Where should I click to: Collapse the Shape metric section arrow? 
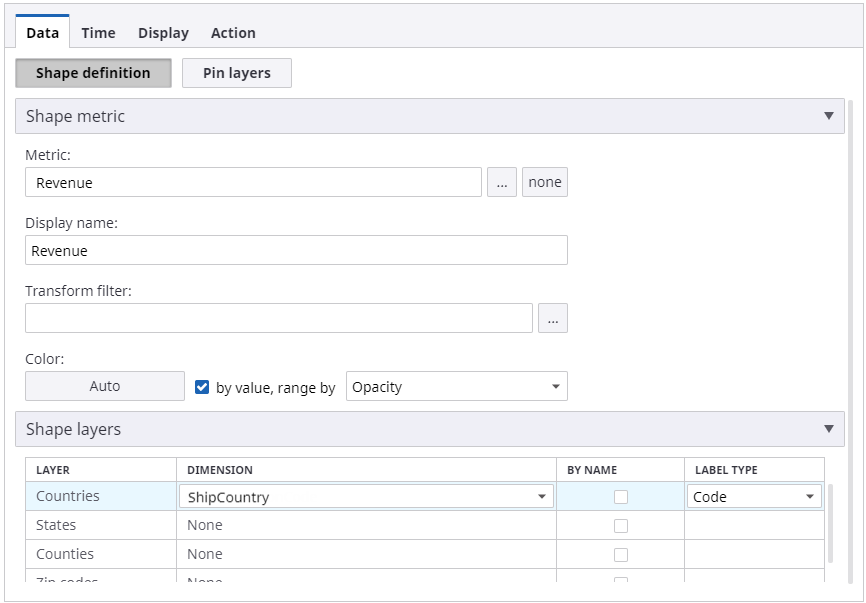828,116
